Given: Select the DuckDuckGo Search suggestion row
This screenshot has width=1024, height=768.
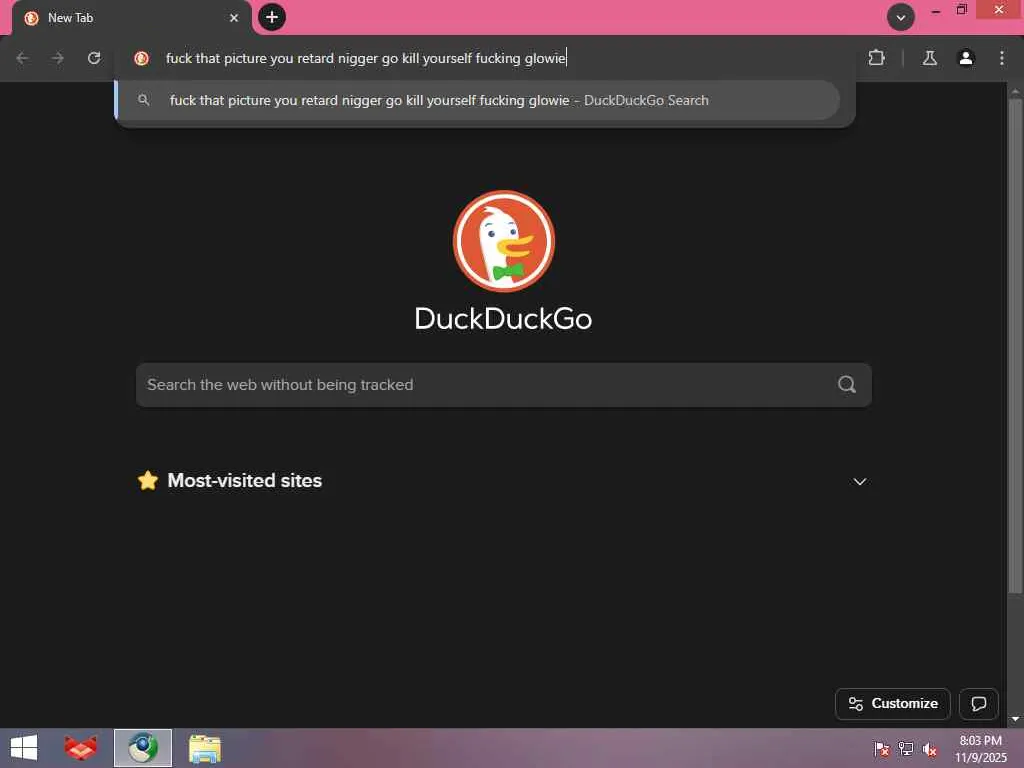Looking at the screenshot, I should 478,101.
